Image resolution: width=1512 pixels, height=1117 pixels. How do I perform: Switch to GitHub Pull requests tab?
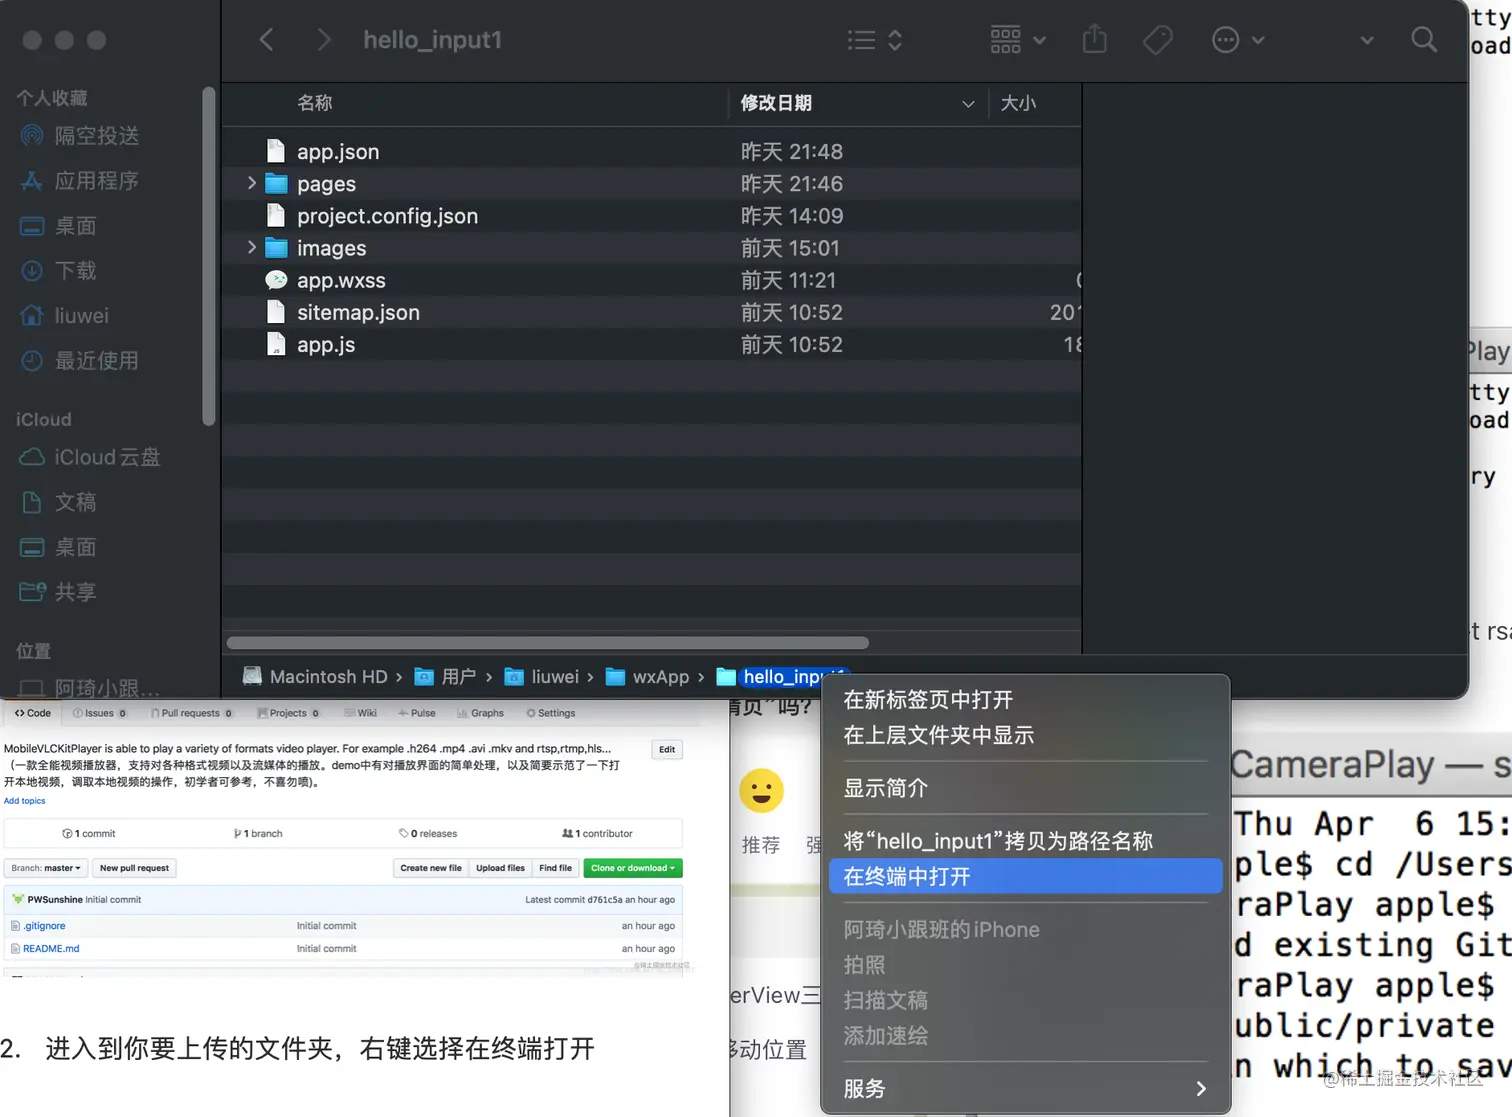[x=191, y=713]
